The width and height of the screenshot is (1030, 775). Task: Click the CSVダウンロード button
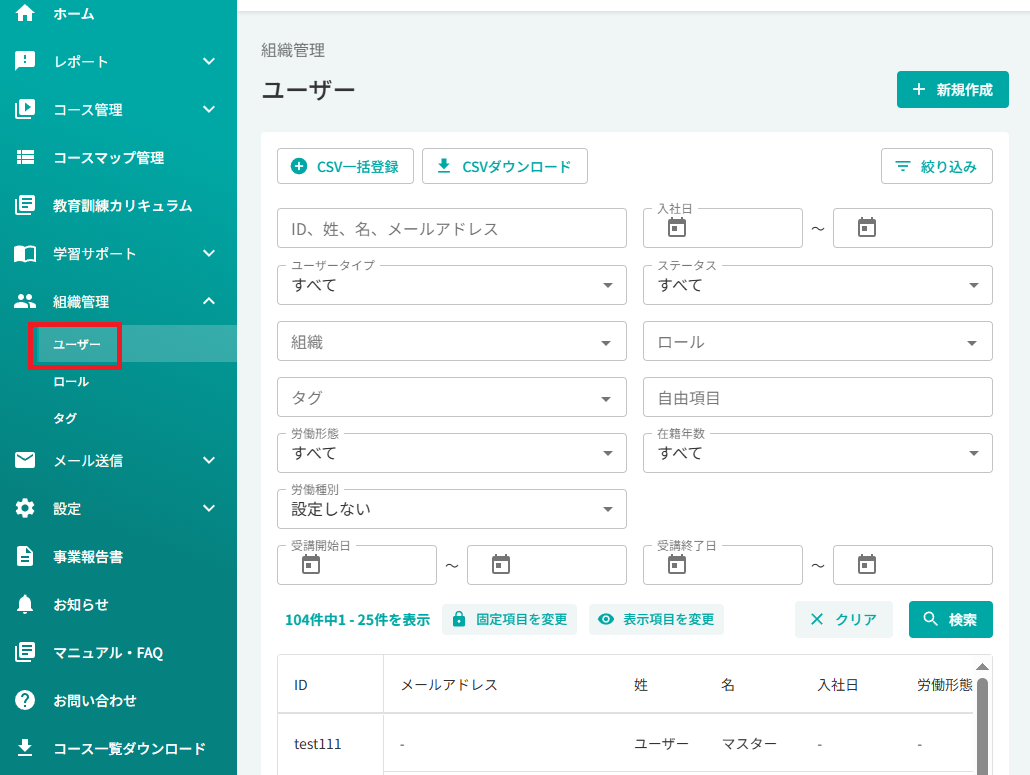pos(504,166)
